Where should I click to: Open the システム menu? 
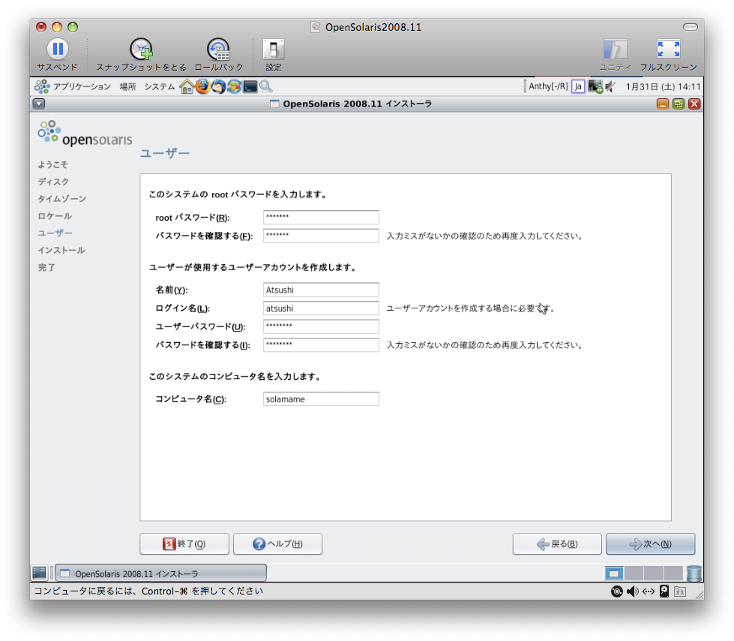(x=159, y=87)
